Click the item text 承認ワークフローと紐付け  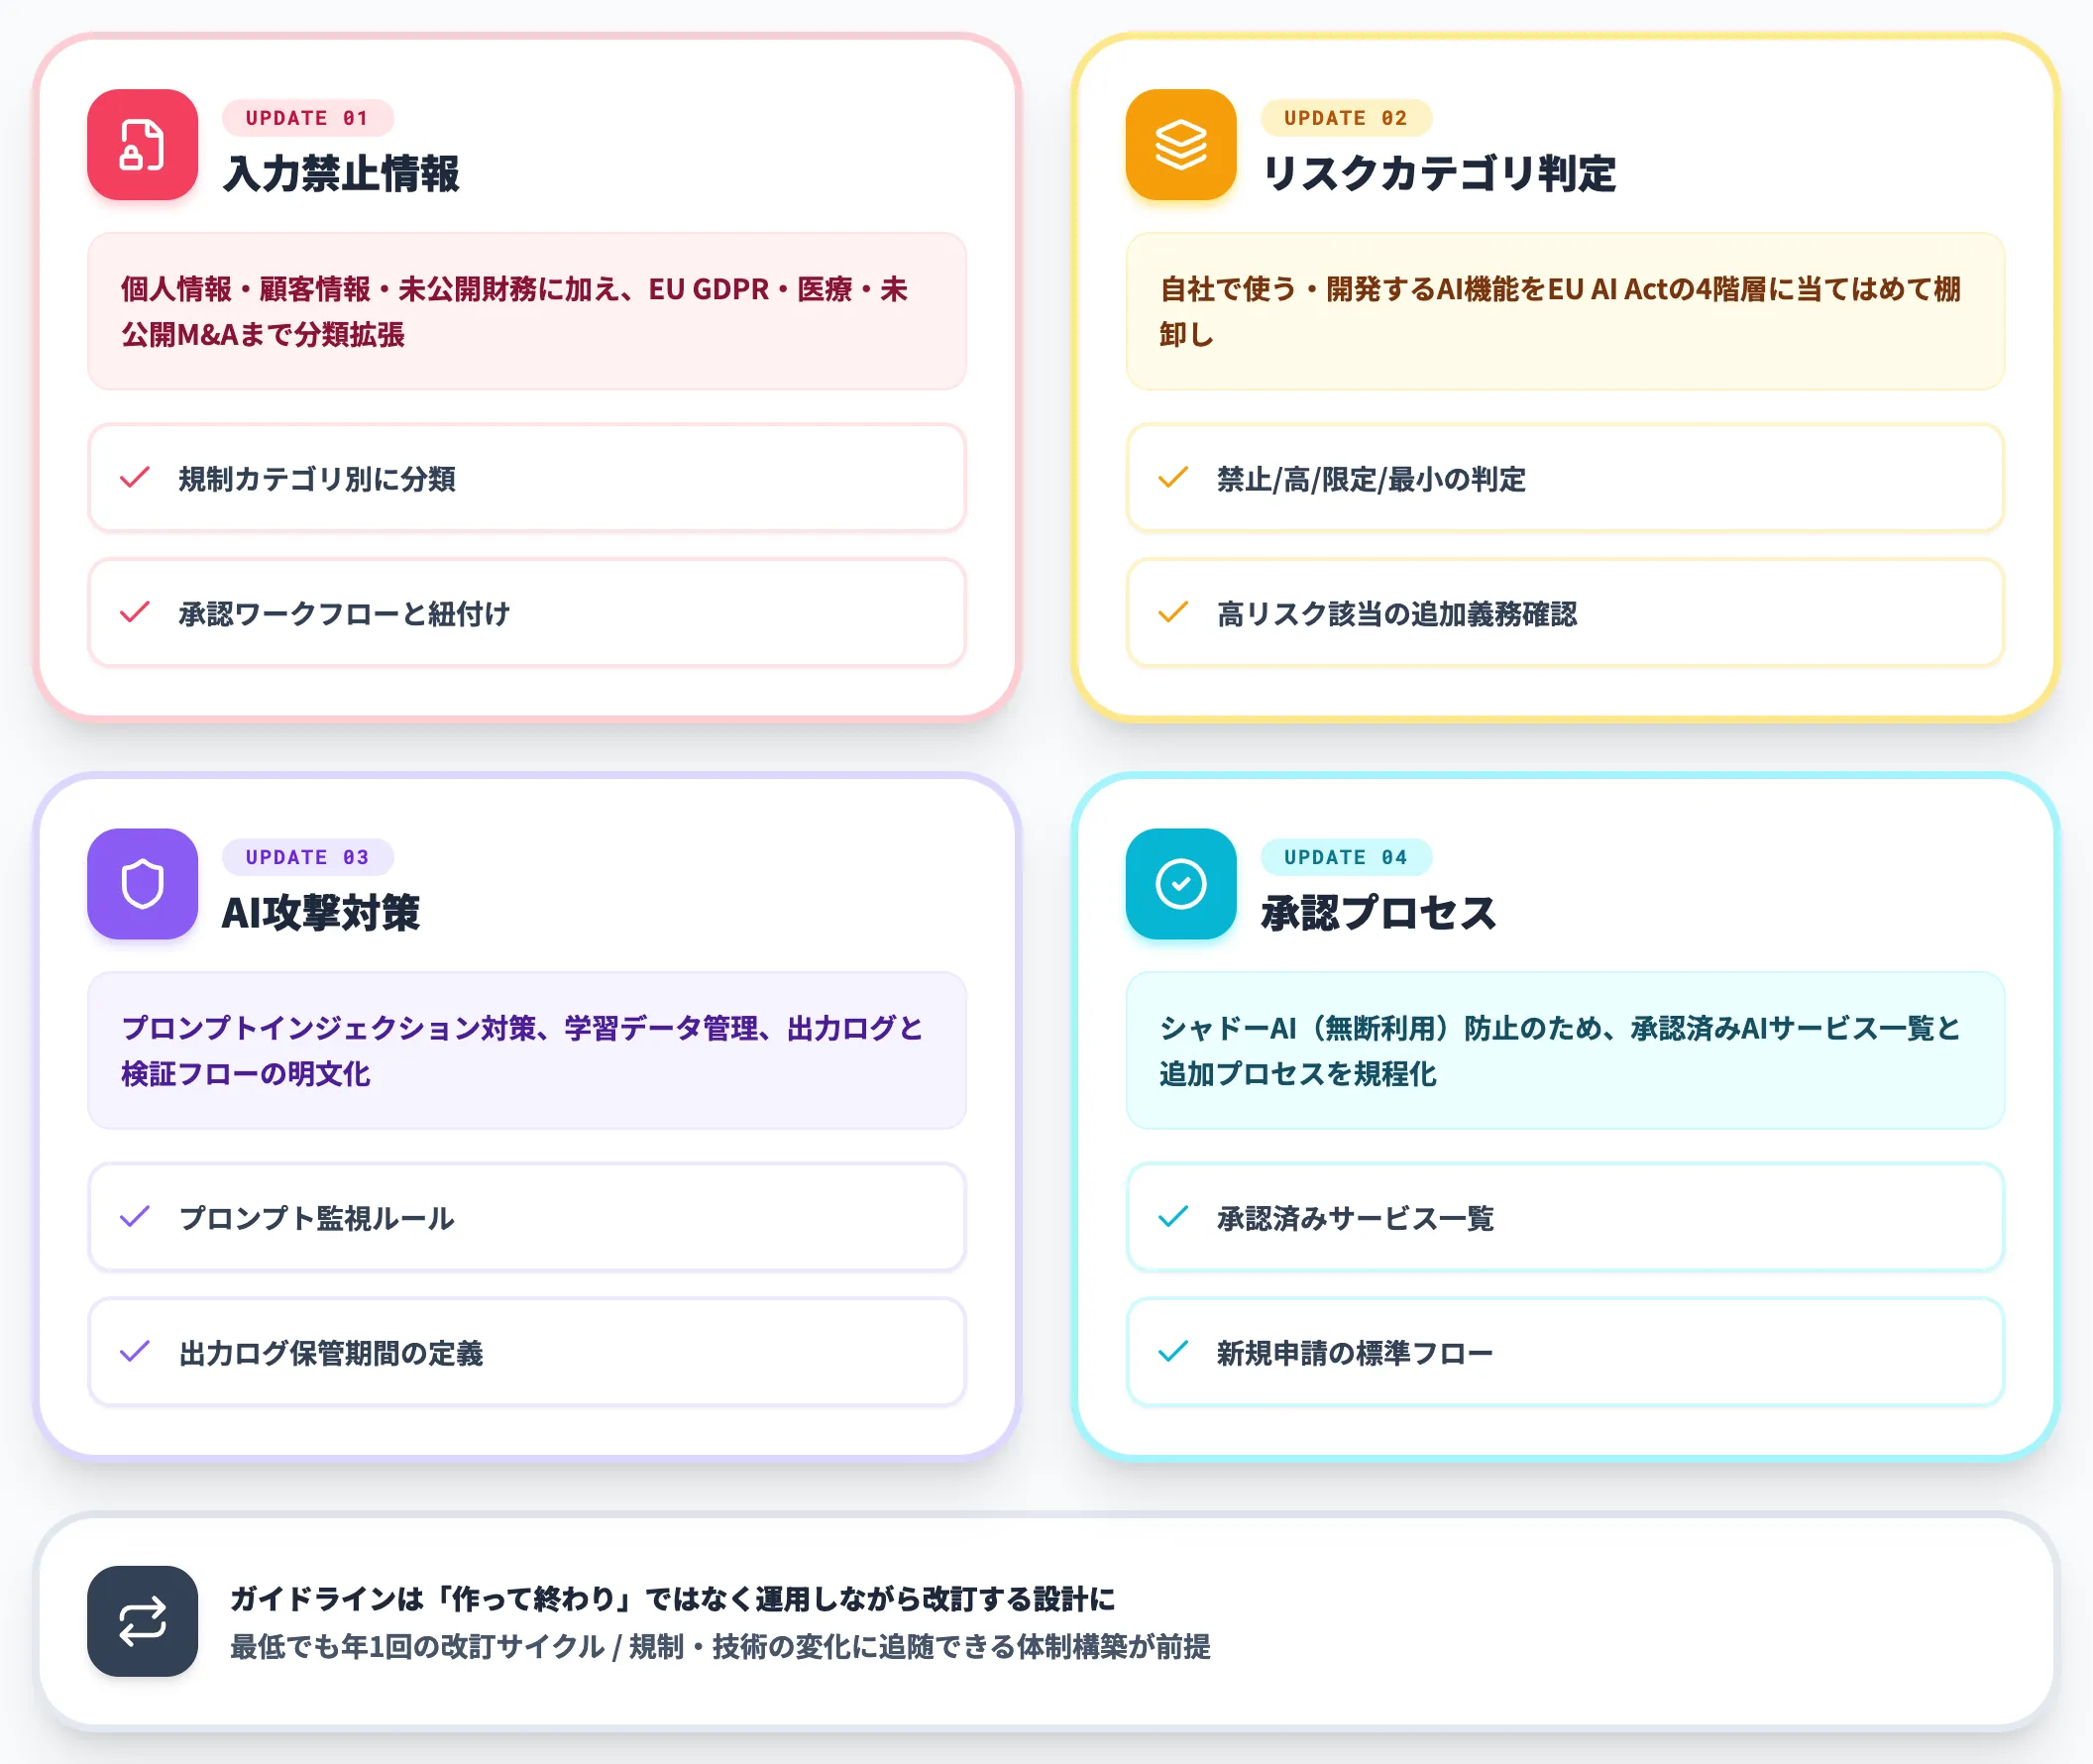[345, 614]
